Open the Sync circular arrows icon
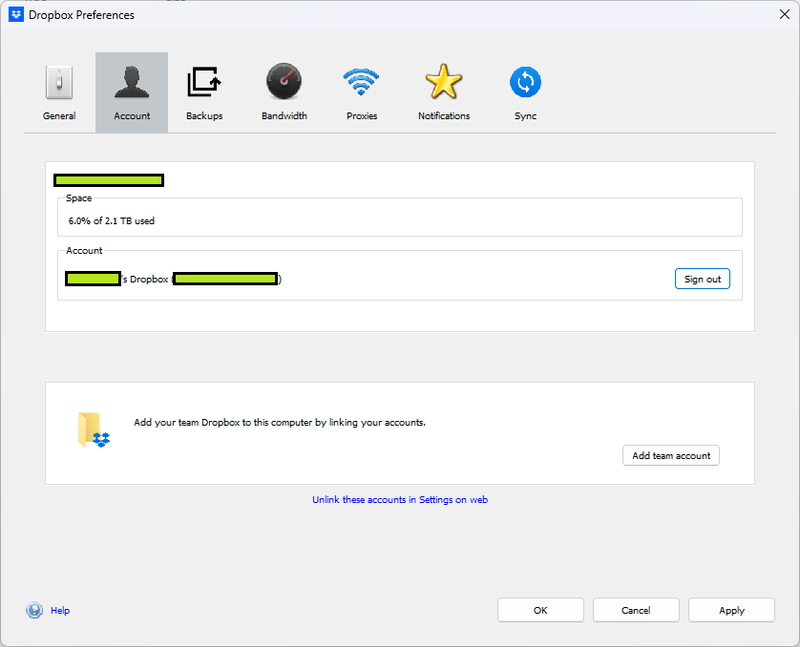Screen dimensions: 800x647 click(x=525, y=83)
